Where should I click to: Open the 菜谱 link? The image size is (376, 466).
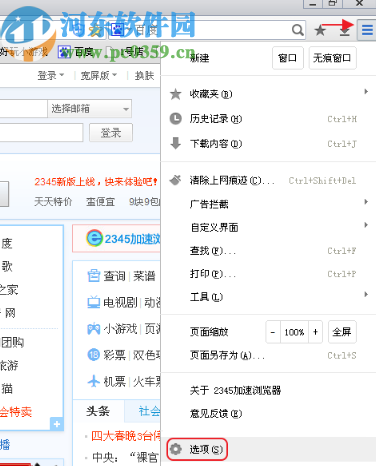point(144,276)
